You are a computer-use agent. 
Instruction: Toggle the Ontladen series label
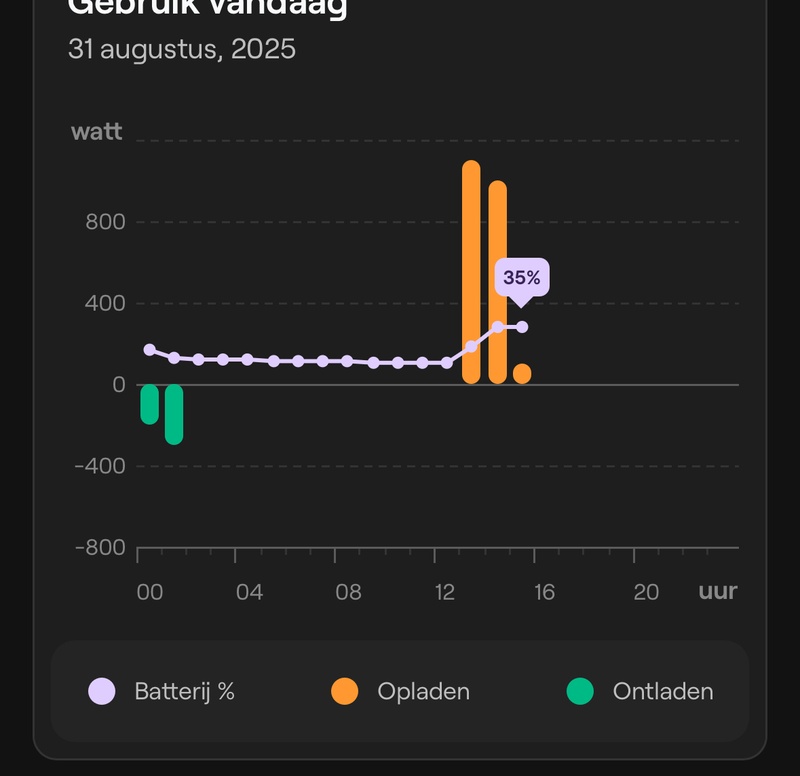[x=663, y=691]
